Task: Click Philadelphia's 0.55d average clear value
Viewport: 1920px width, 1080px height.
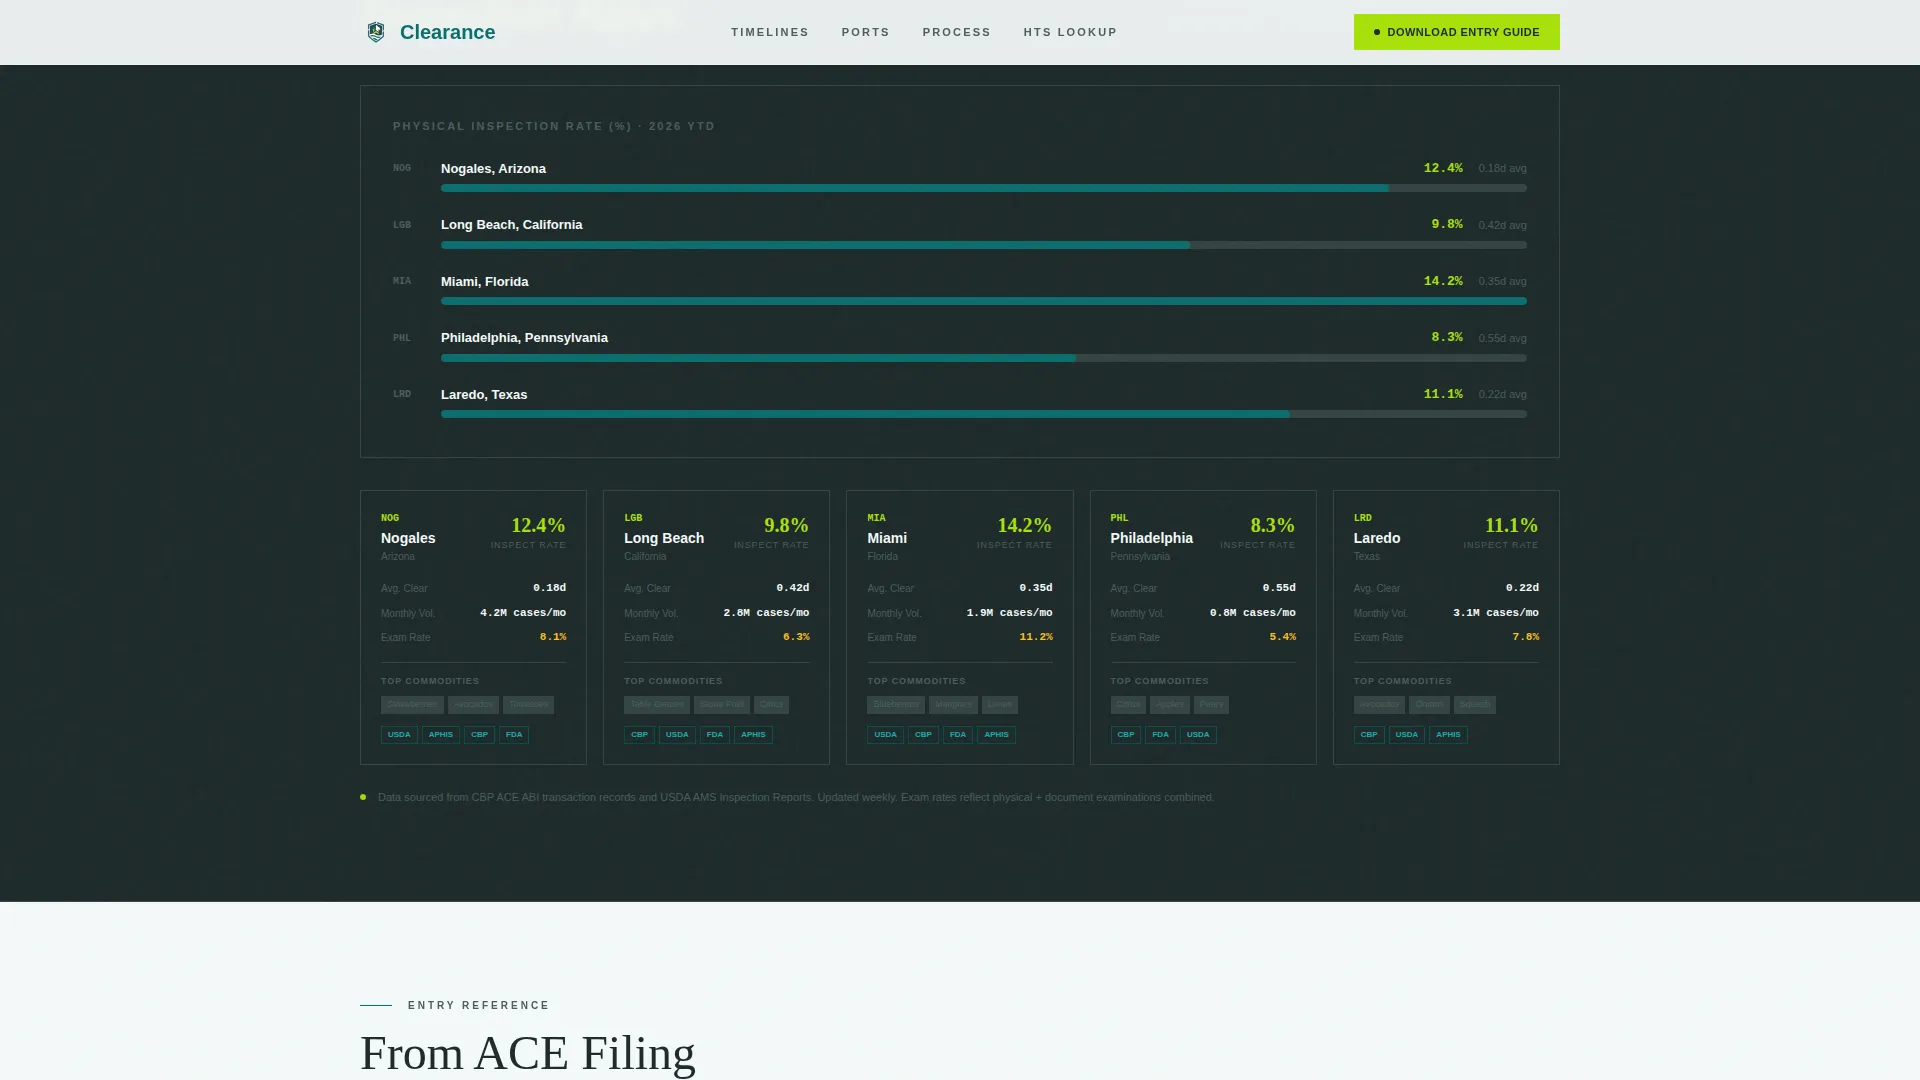Action: 1279,588
